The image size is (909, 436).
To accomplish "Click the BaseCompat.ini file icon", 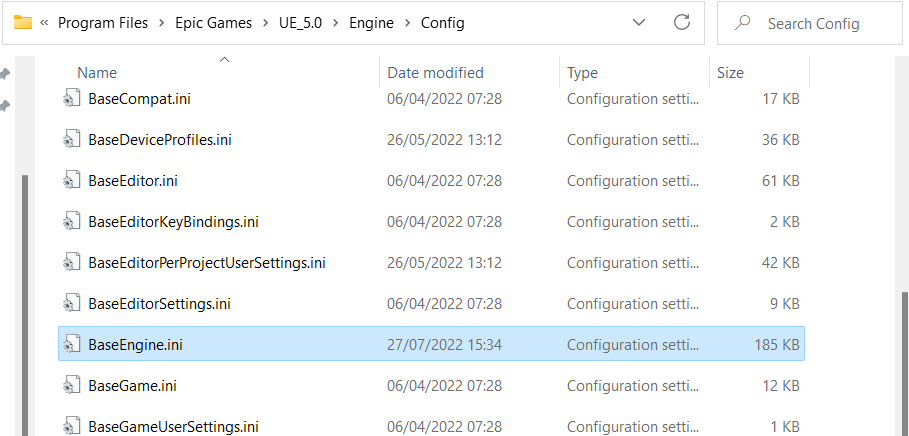I will click(71, 99).
